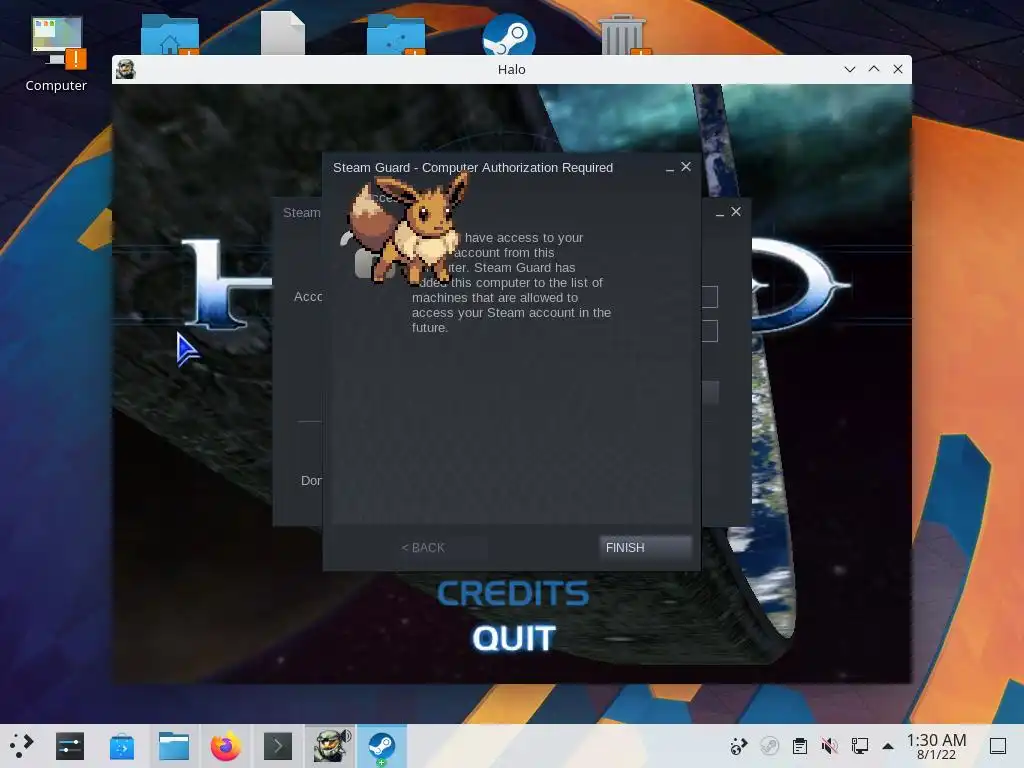Open the Trash desktop icon
This screenshot has width=1024, height=768.
622,34
